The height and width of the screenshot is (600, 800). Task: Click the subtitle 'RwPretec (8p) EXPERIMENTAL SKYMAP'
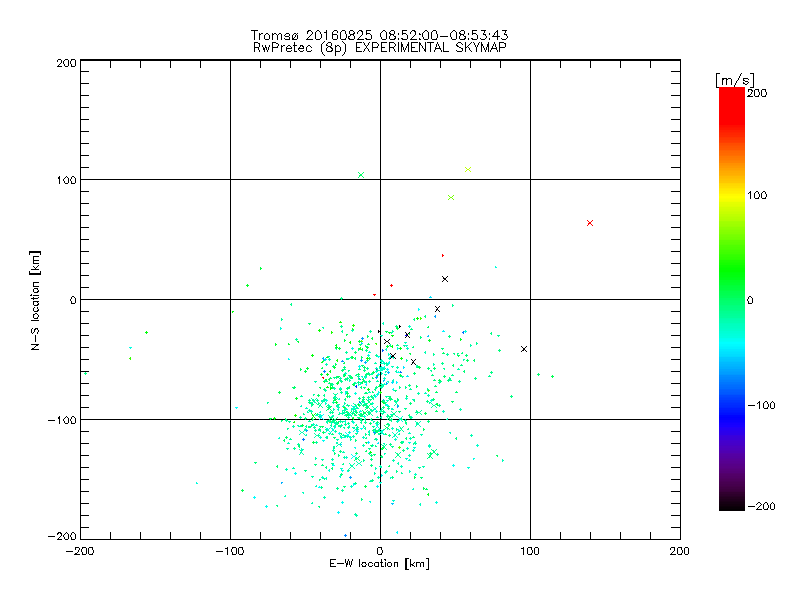click(379, 47)
